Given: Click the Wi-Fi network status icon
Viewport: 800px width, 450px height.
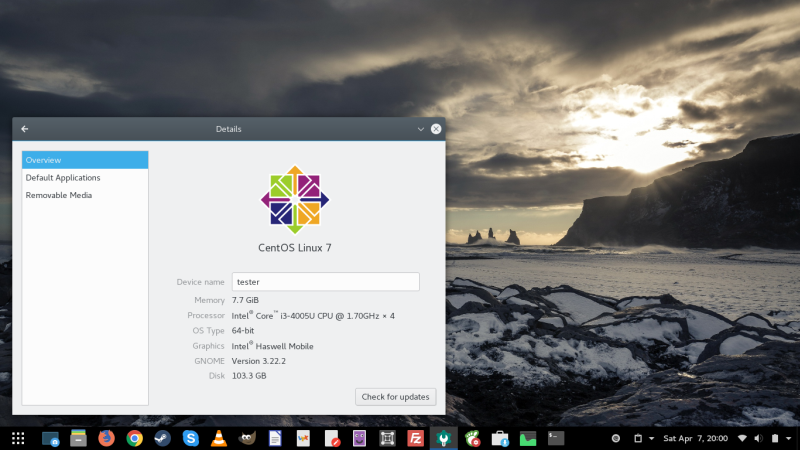Looking at the screenshot, I should tap(742, 438).
